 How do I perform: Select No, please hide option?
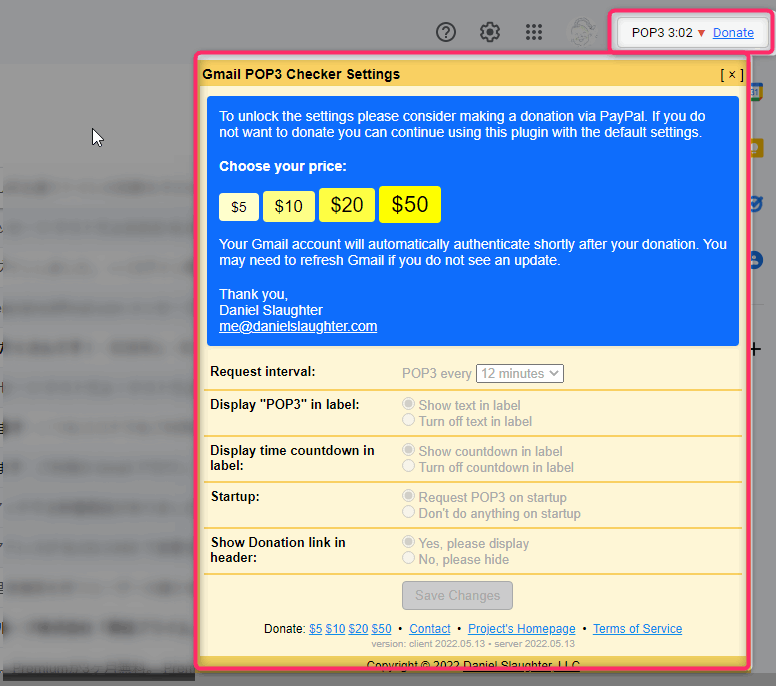408,558
